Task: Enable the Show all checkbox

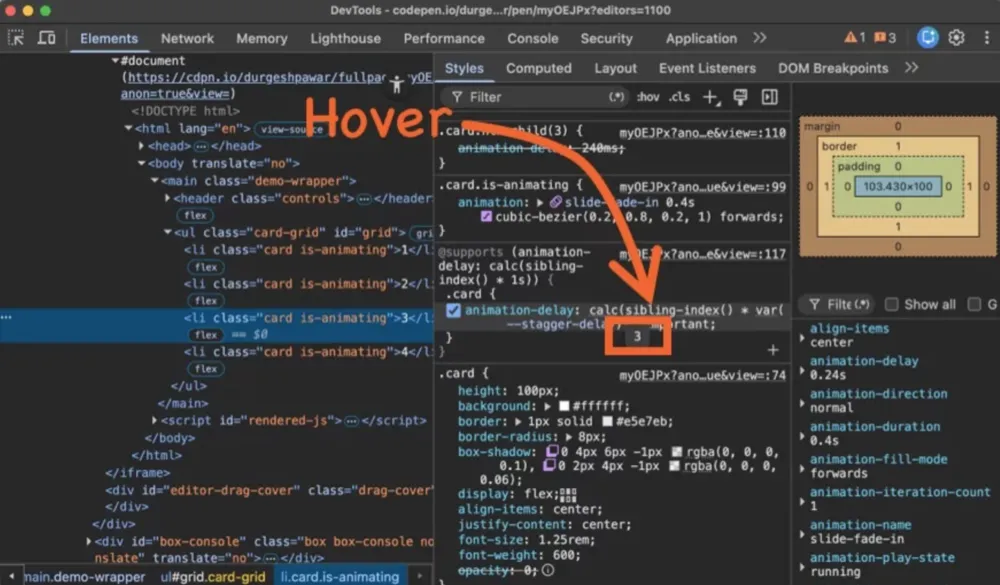Action: tap(892, 304)
